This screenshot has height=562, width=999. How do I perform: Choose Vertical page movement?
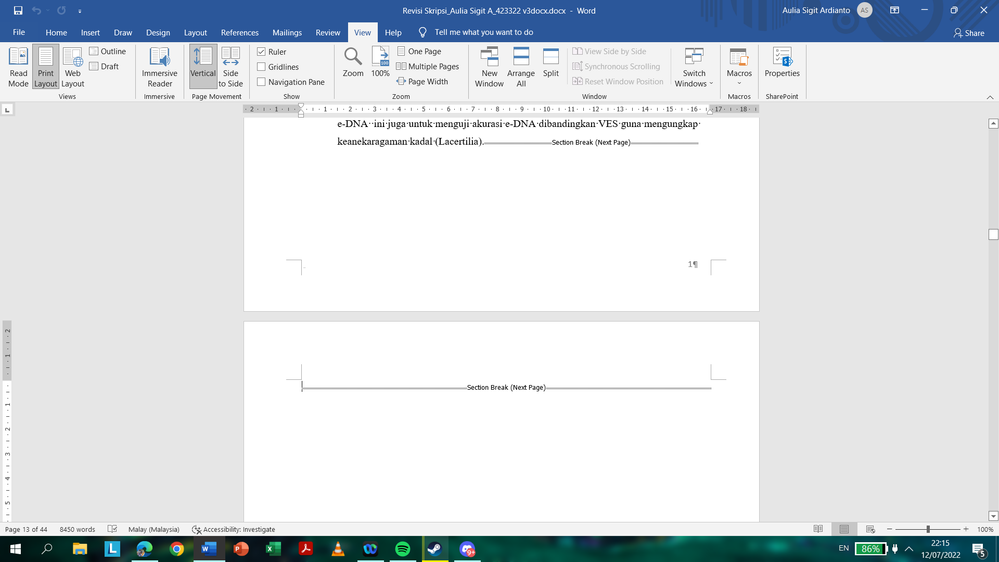click(203, 67)
